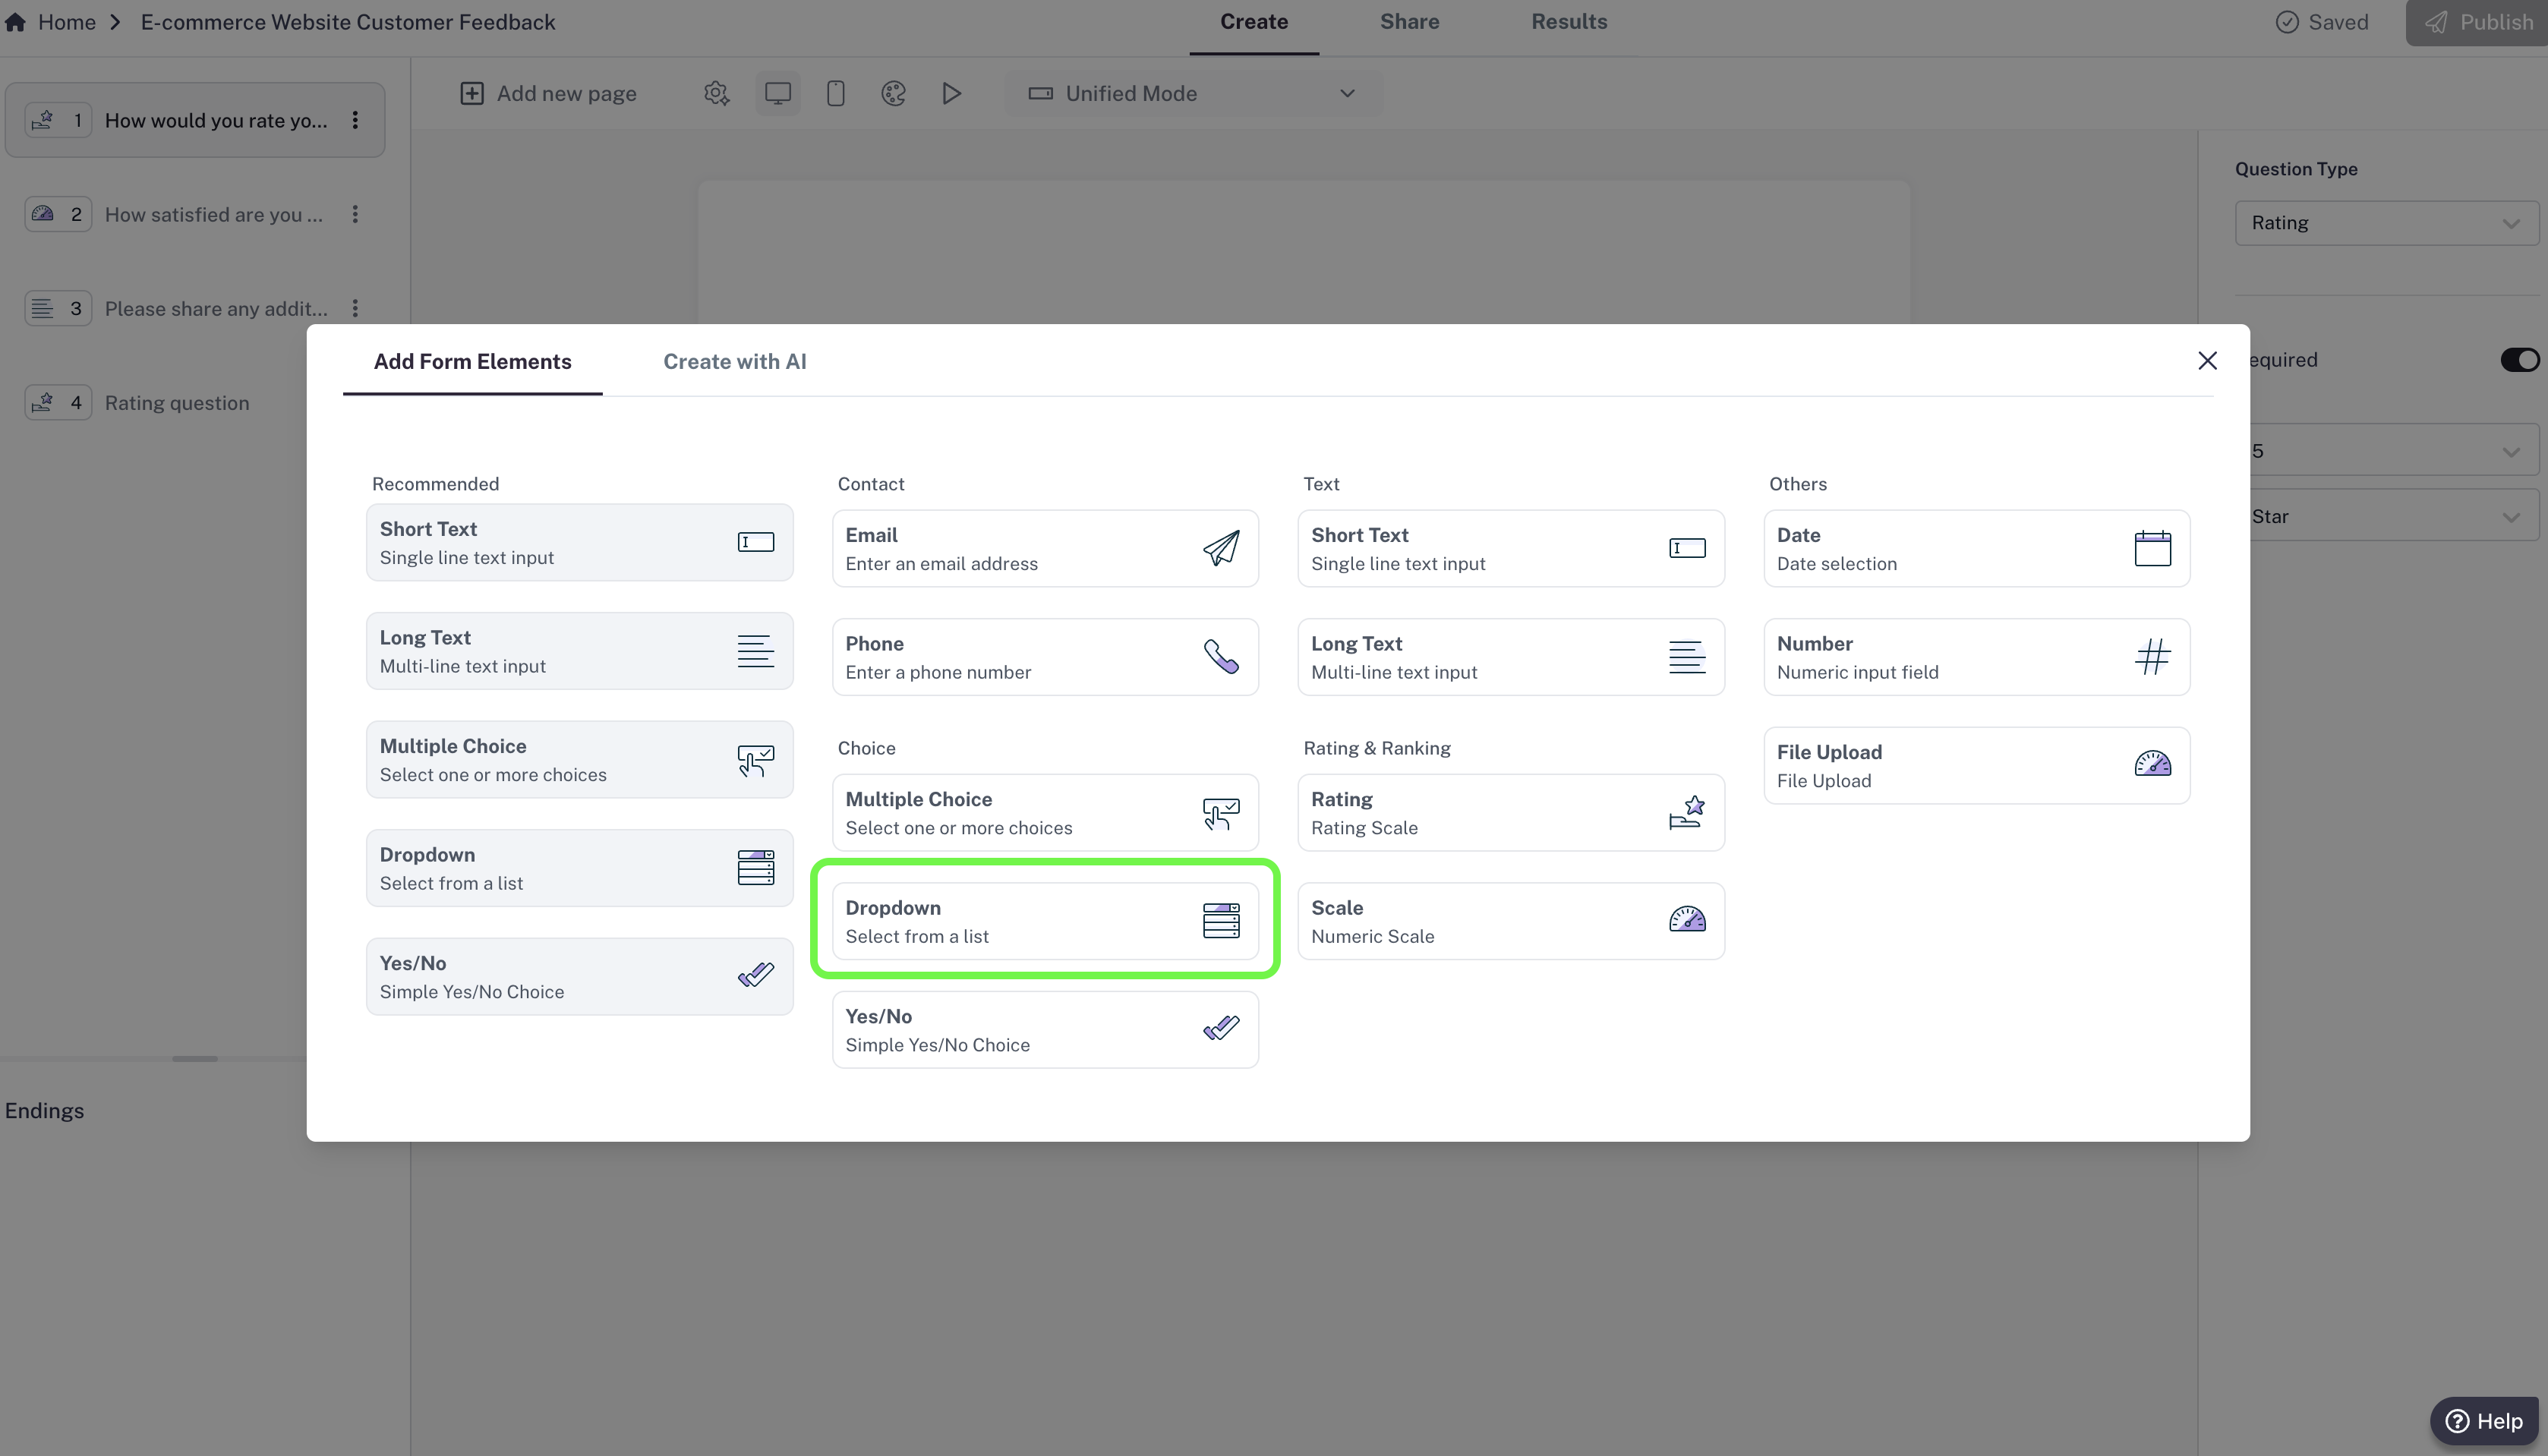Add the Email contact element
The width and height of the screenshot is (2548, 1456).
coord(1044,548)
